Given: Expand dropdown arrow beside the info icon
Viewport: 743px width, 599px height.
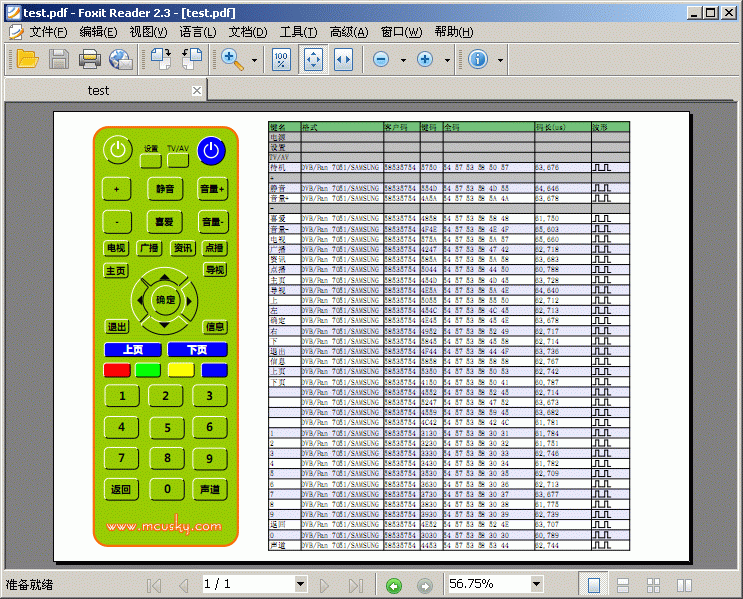Looking at the screenshot, I should click(x=500, y=60).
